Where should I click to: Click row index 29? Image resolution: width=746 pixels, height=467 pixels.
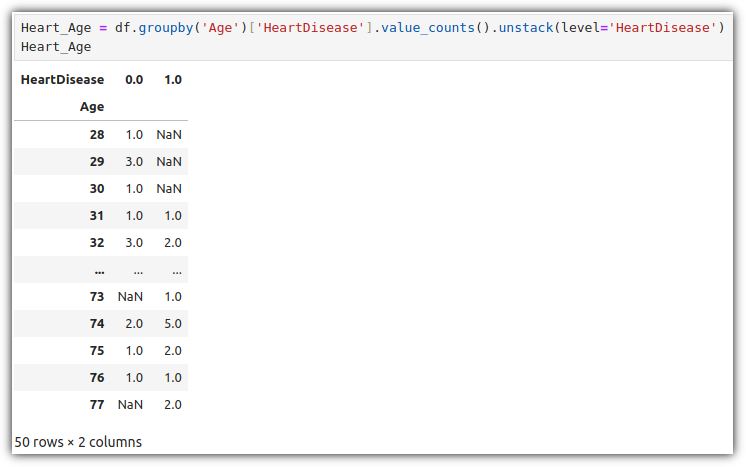click(97, 162)
